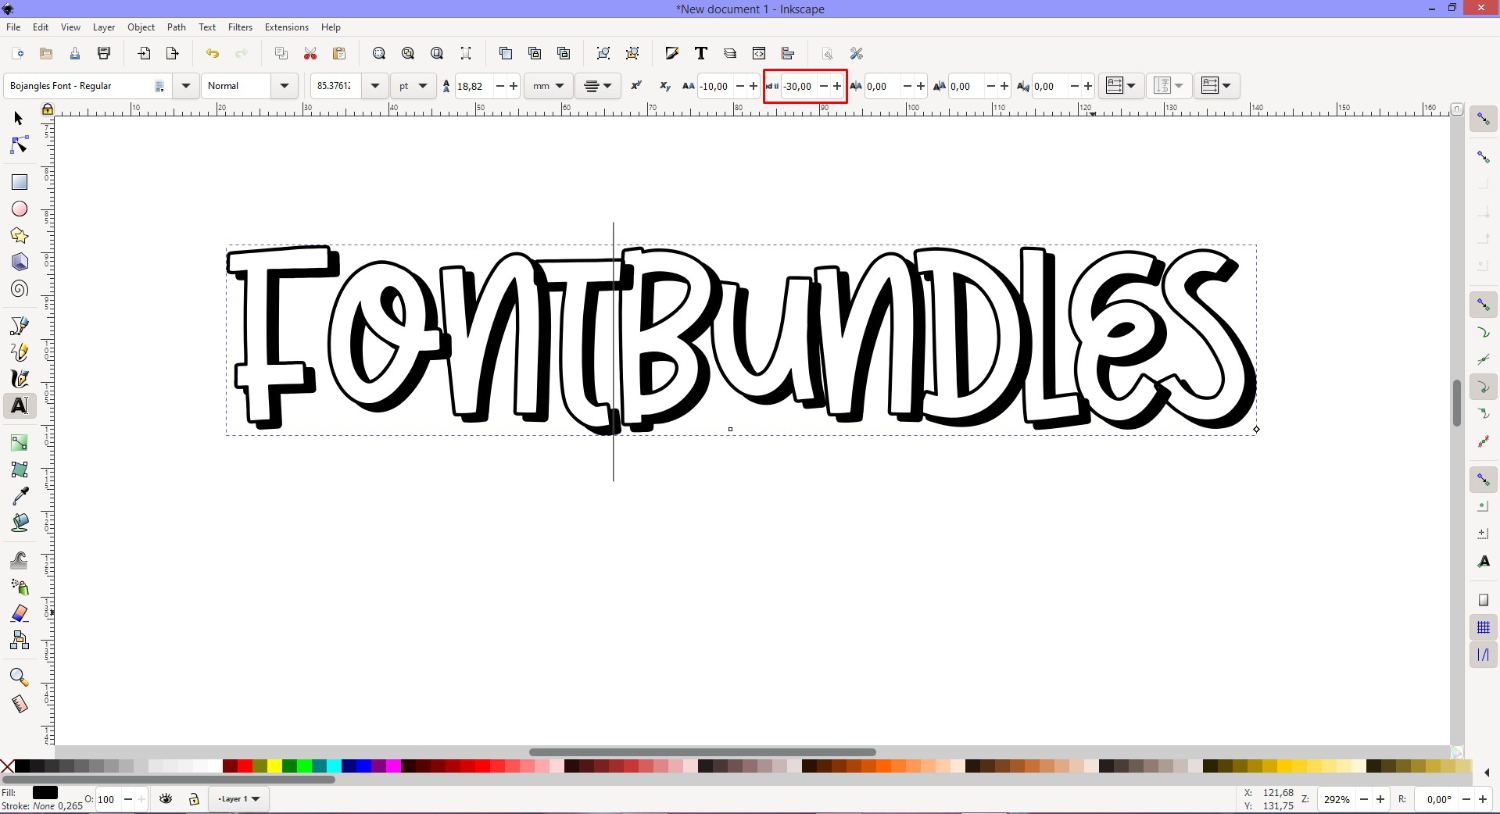Open the File menu

point(13,27)
